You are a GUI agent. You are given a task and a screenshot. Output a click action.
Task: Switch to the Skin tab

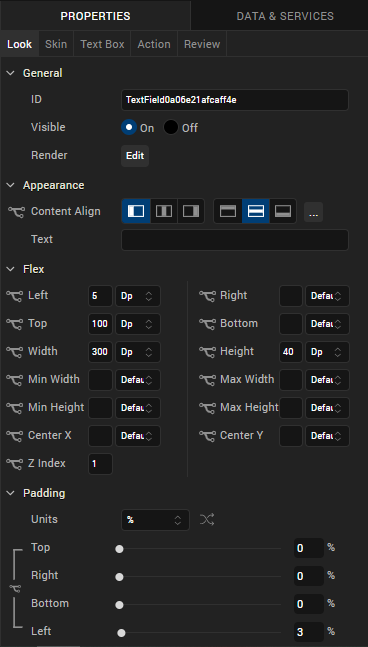tap(56, 44)
